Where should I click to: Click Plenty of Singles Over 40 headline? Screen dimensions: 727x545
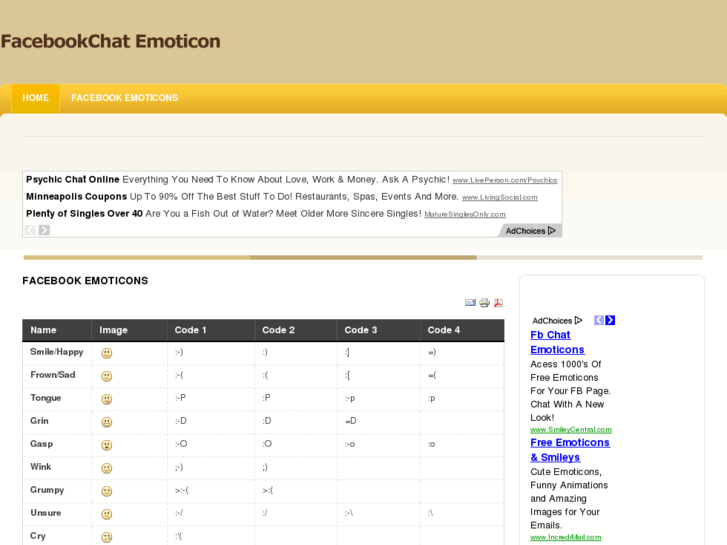[x=84, y=214]
